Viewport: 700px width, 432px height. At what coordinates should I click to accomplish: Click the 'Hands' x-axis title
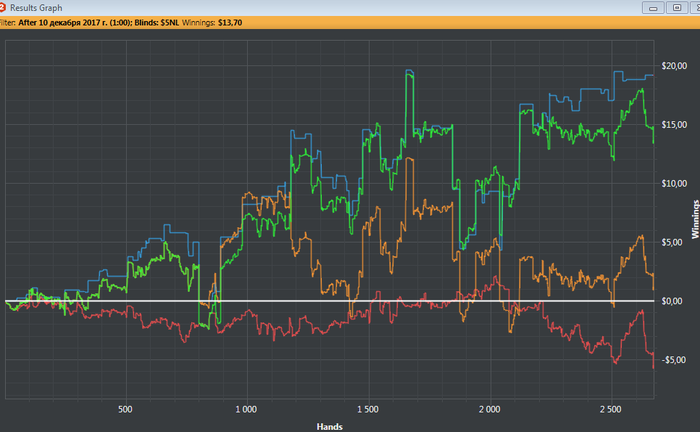tap(329, 427)
